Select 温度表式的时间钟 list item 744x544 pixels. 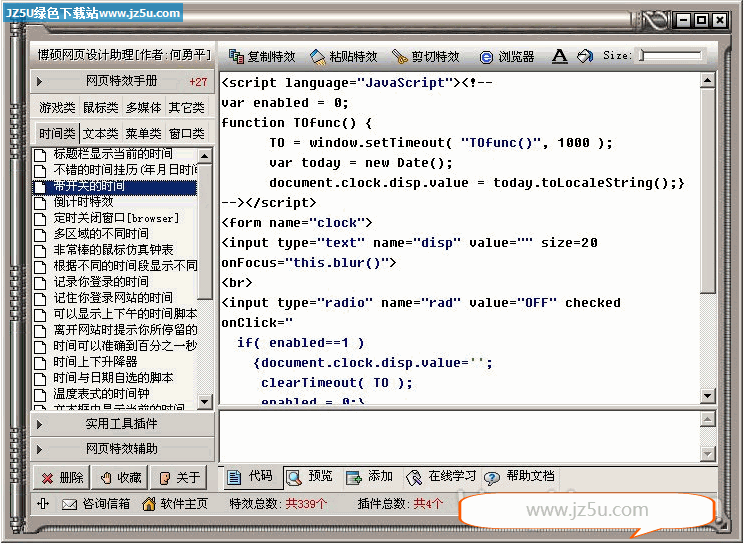click(x=114, y=394)
